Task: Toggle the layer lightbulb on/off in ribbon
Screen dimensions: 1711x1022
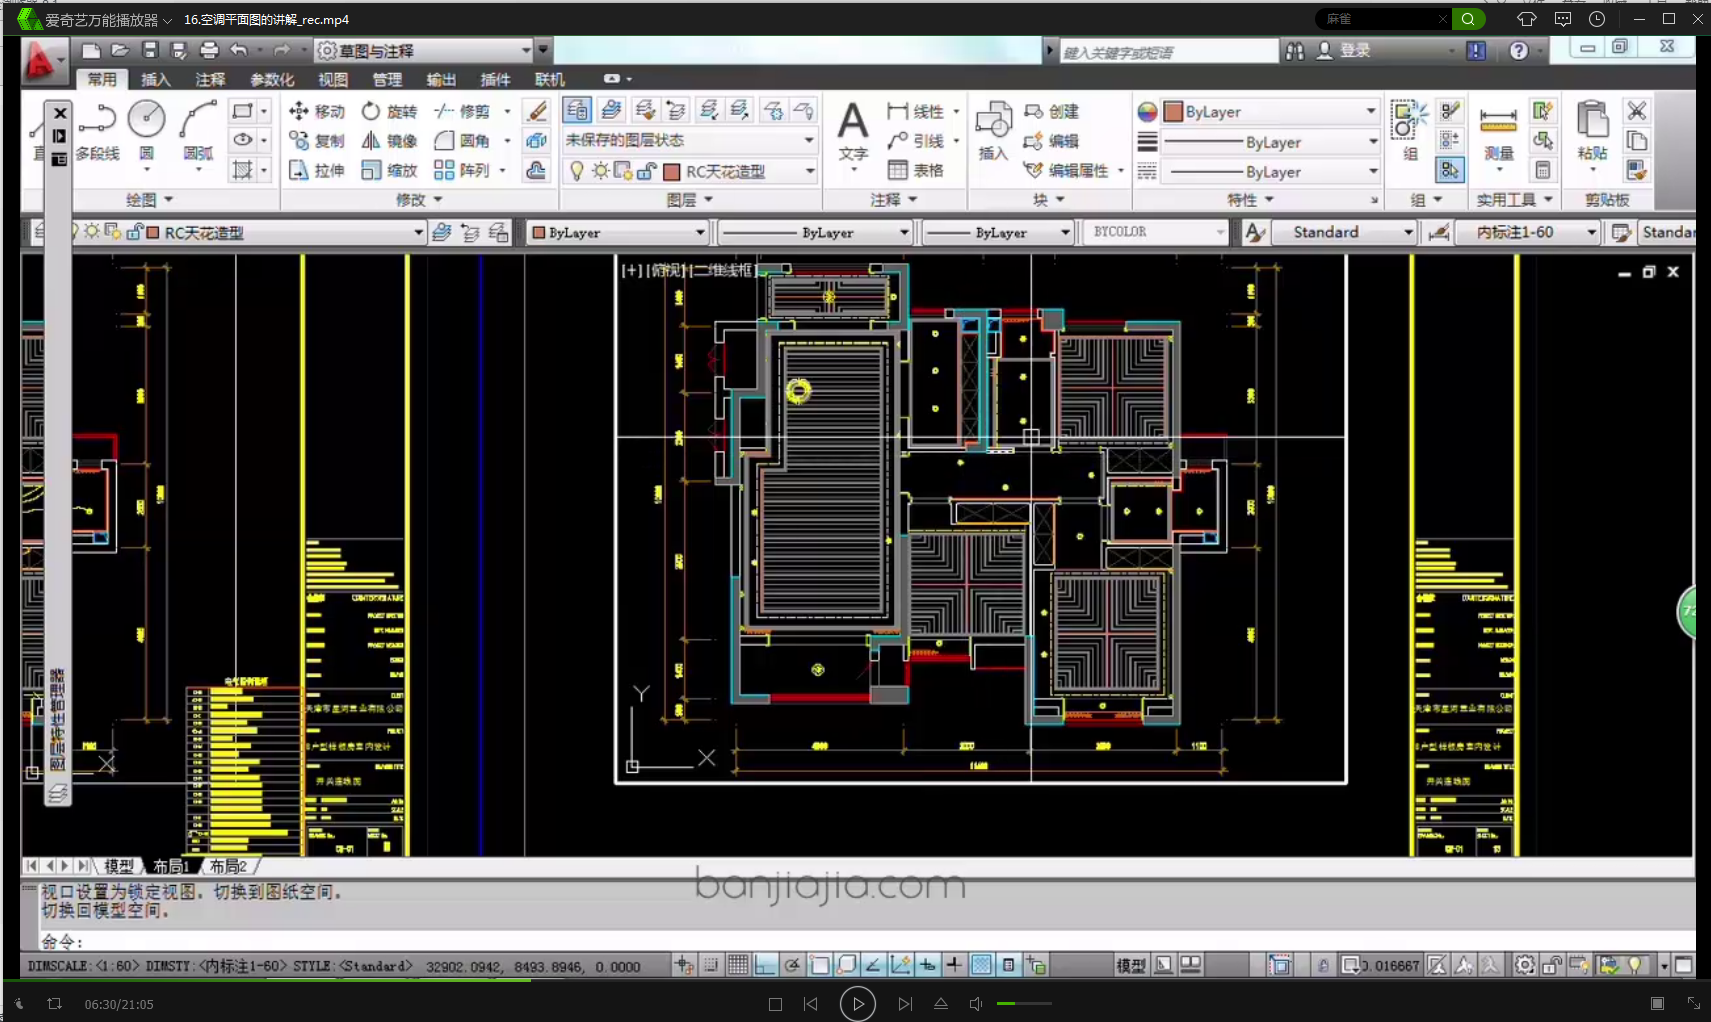Action: coord(576,172)
